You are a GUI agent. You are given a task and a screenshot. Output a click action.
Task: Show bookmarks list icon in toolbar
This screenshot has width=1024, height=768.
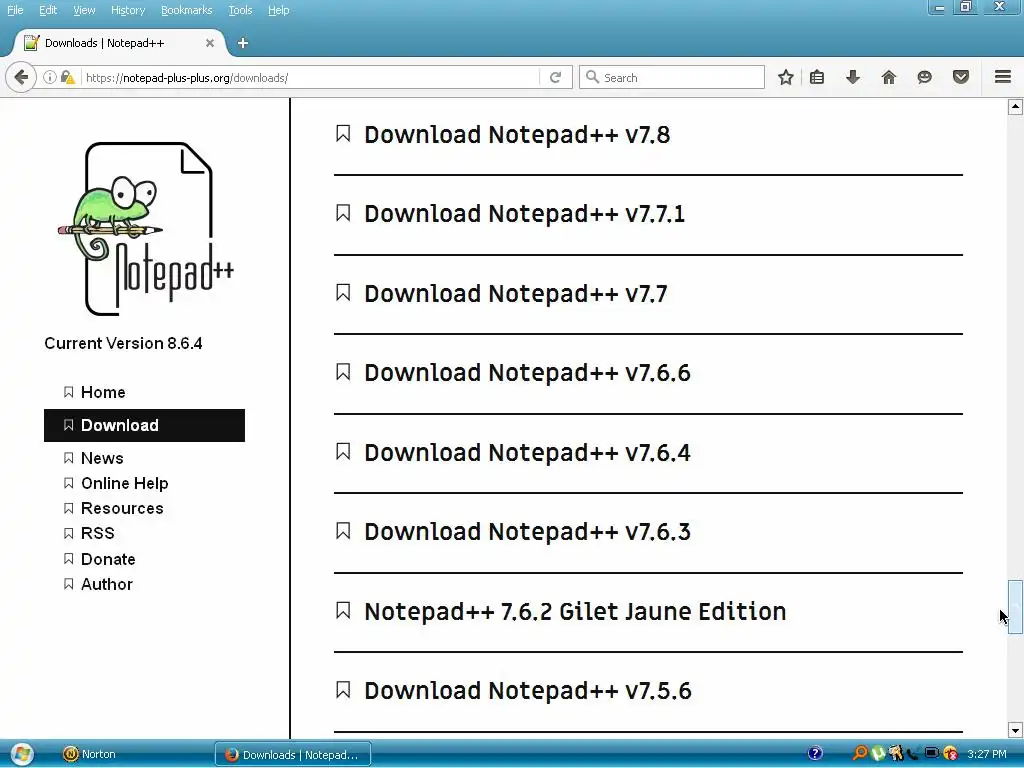pyautogui.click(x=817, y=78)
